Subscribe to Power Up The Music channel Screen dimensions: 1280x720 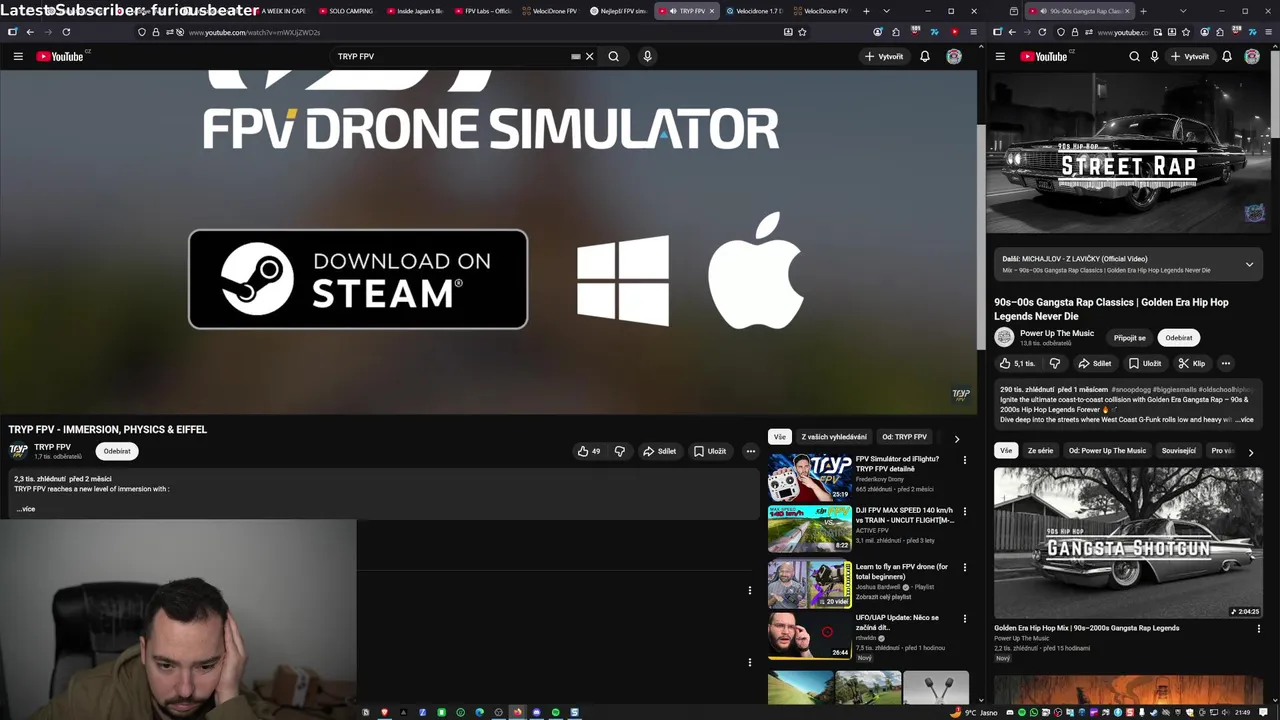[x=1179, y=338]
